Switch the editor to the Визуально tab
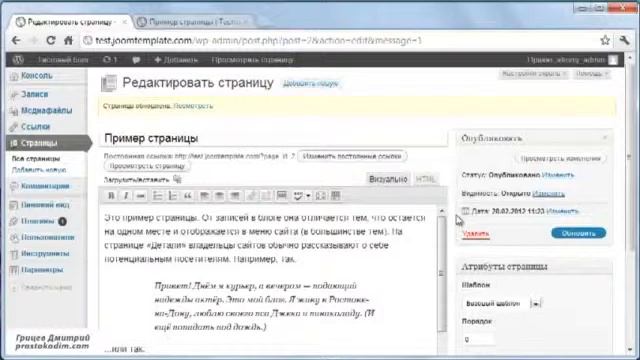640x360 pixels. coord(388,179)
